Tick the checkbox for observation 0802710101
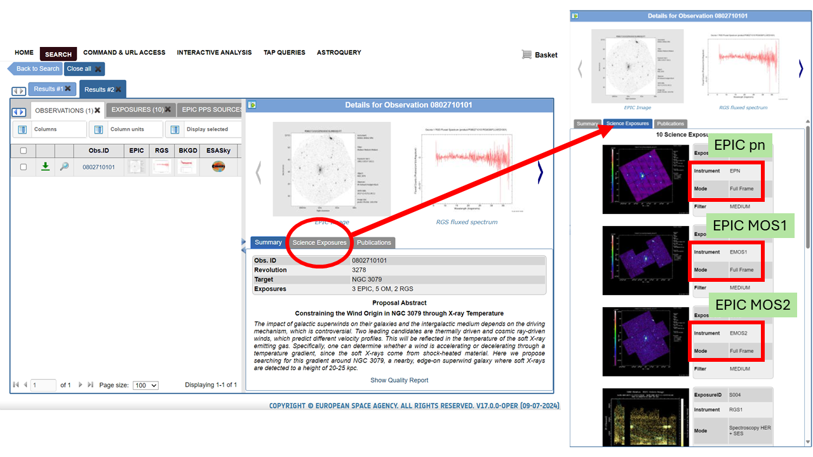813x457 pixels. tap(23, 167)
